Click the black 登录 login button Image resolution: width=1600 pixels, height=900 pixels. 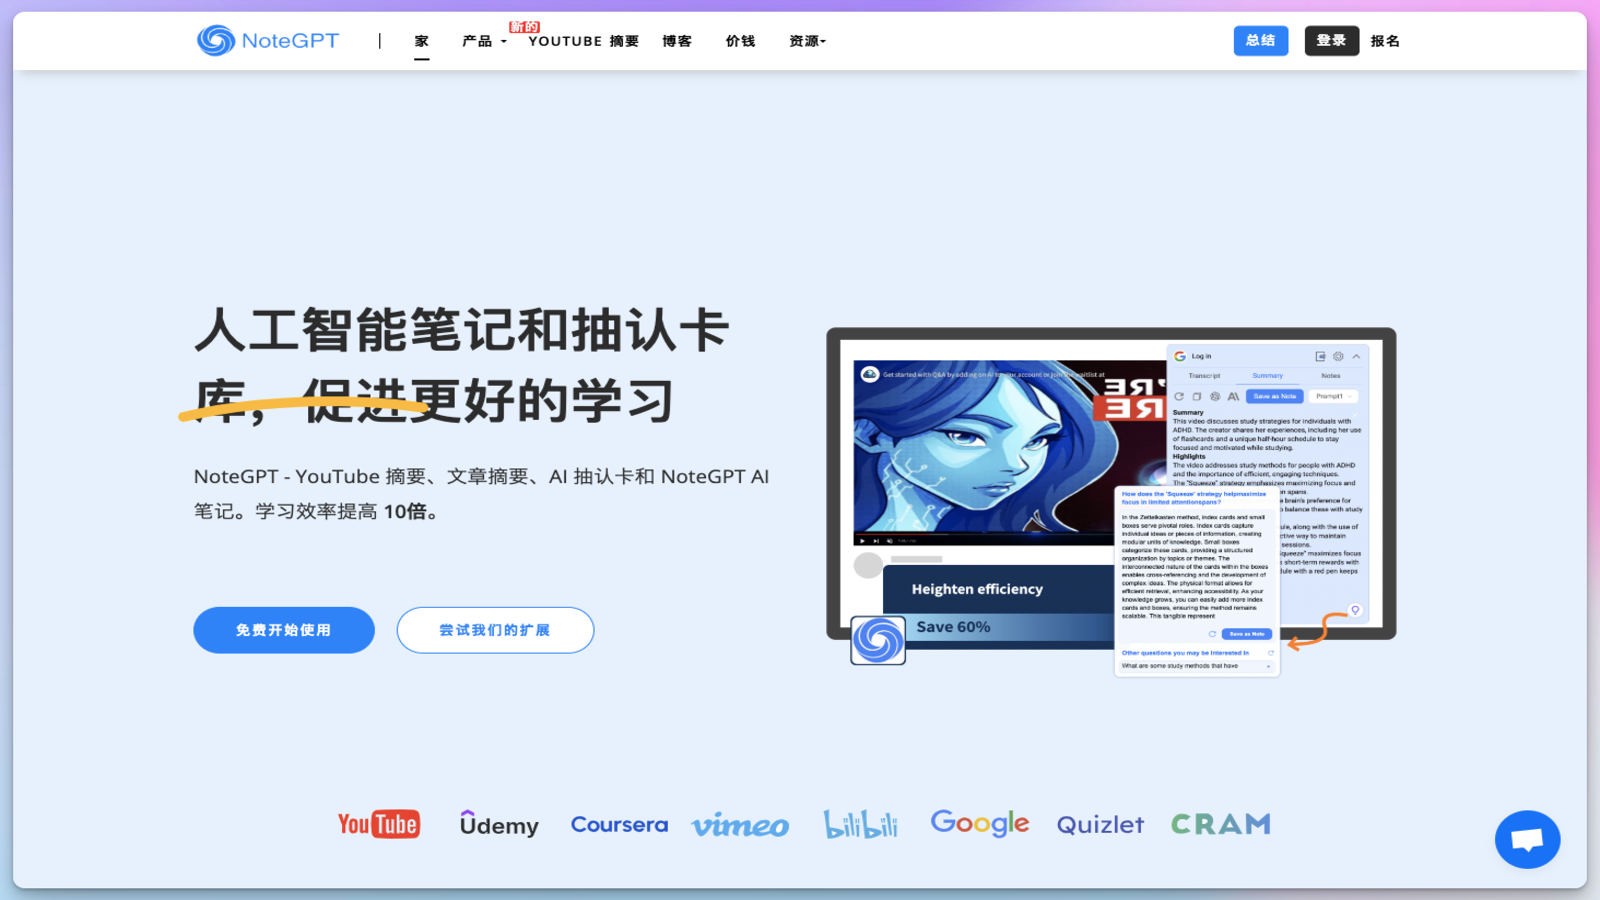[1331, 41]
